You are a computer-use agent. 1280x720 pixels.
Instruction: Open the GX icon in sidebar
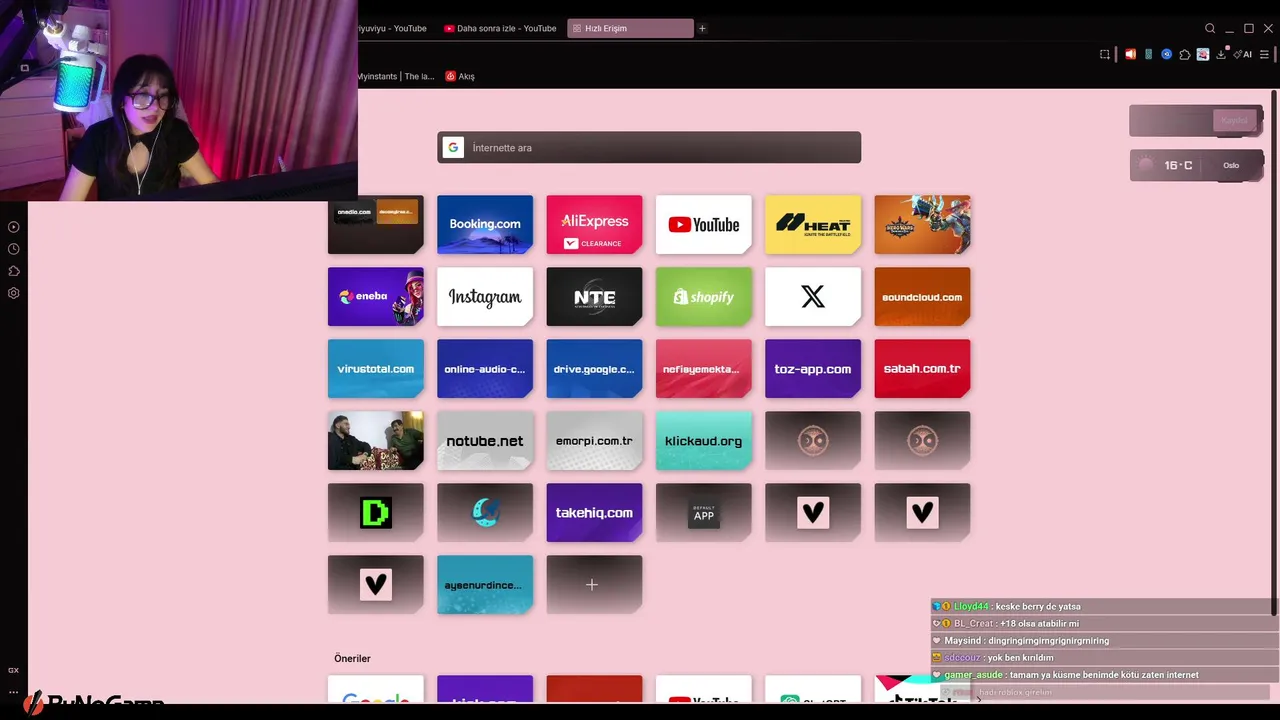pyautogui.click(x=14, y=670)
